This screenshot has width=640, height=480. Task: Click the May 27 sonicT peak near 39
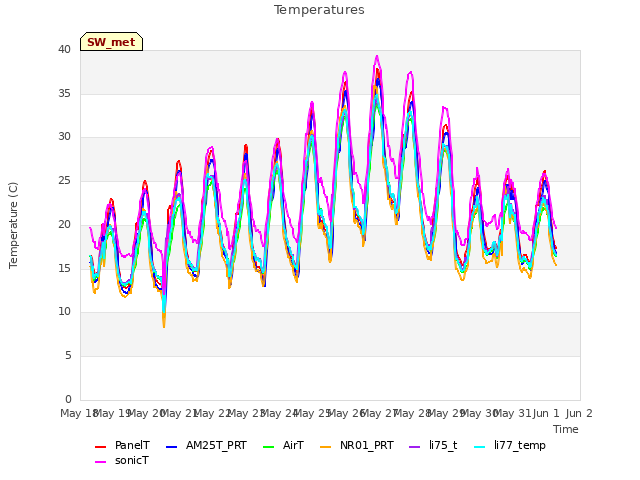tap(377, 56)
